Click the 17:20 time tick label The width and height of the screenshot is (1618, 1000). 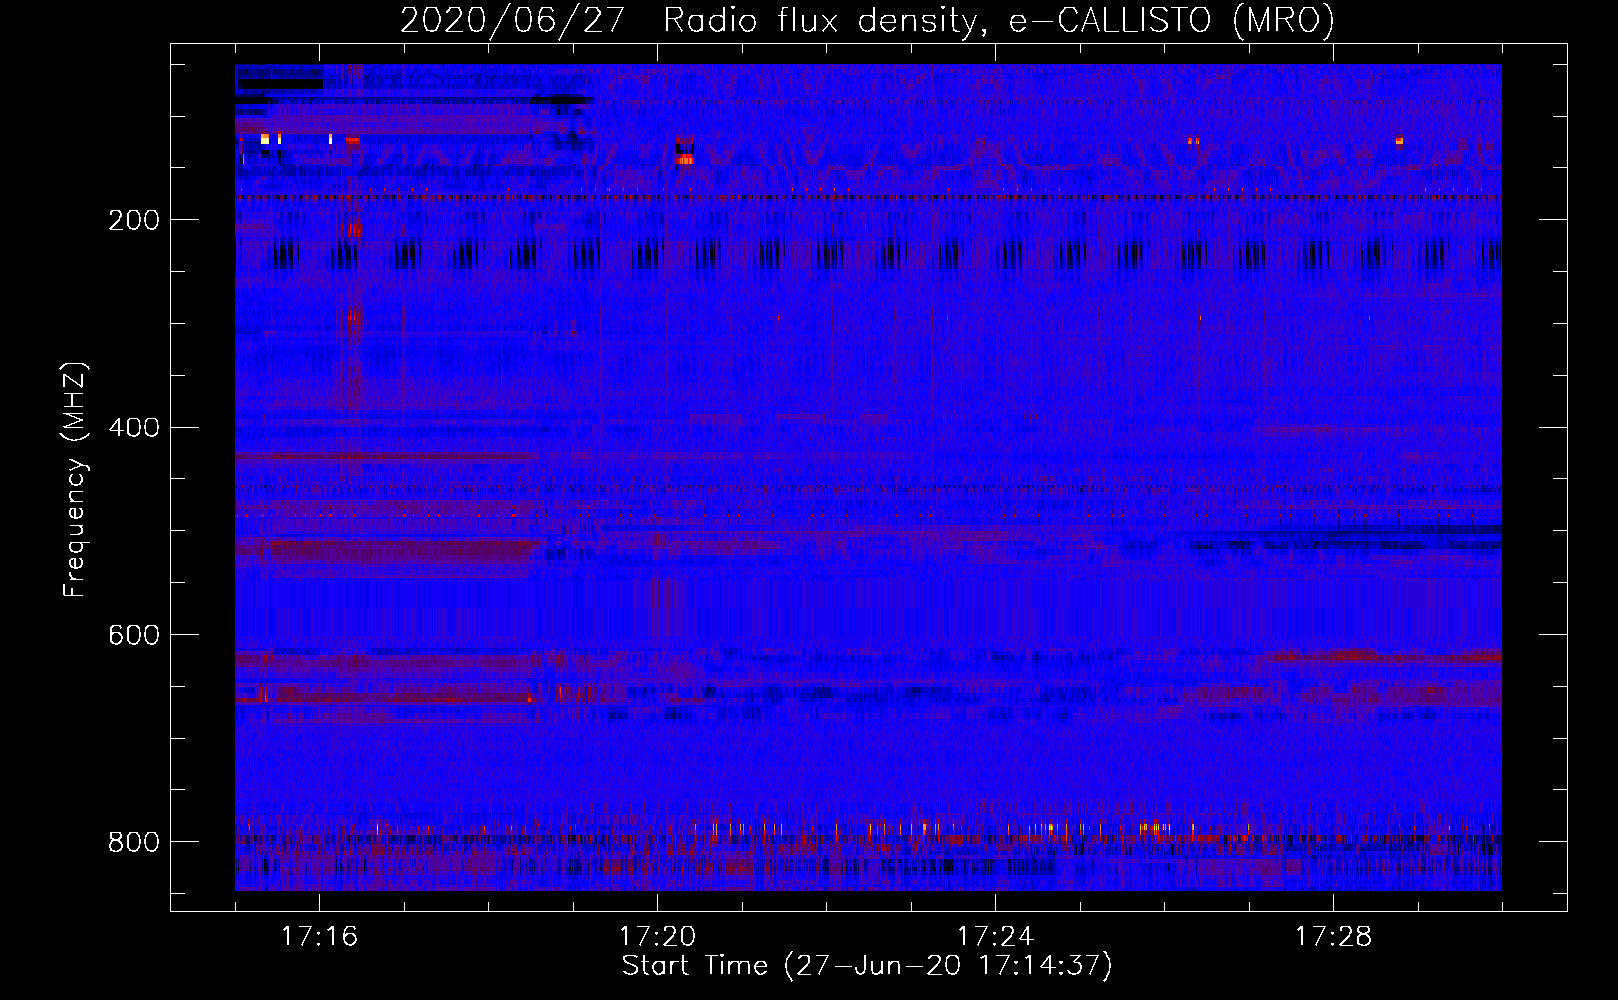pyautogui.click(x=657, y=936)
